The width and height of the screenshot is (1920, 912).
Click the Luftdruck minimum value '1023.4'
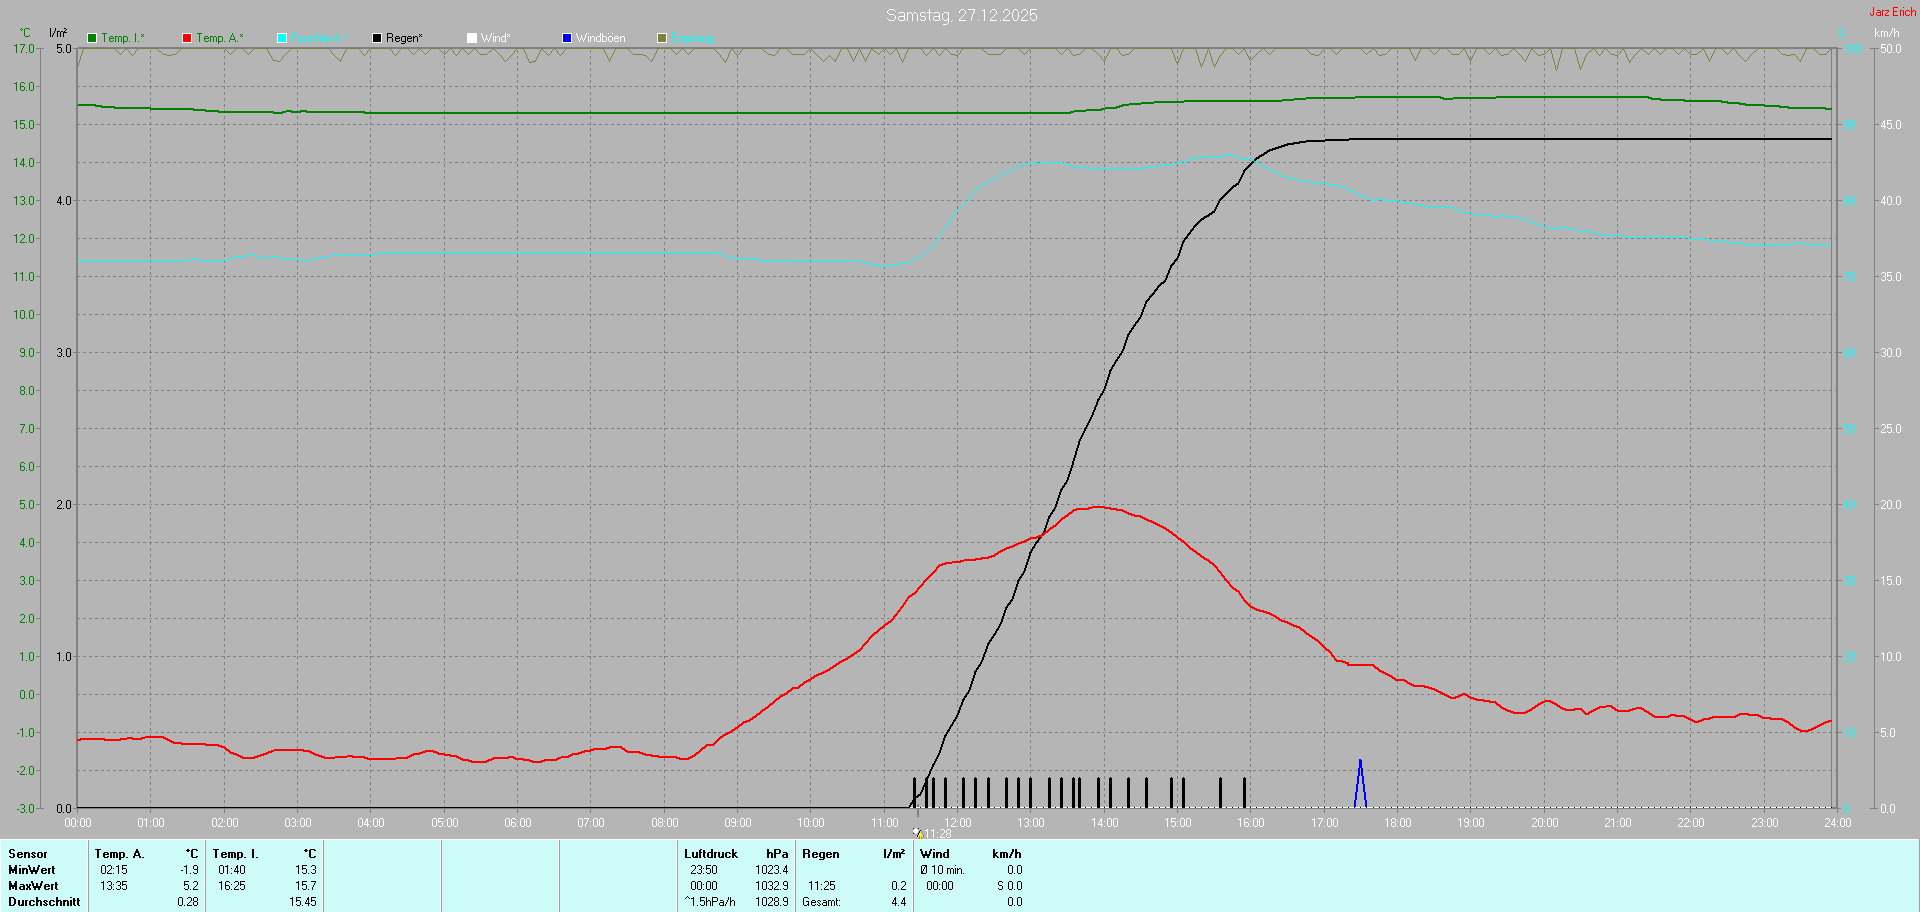(x=772, y=870)
